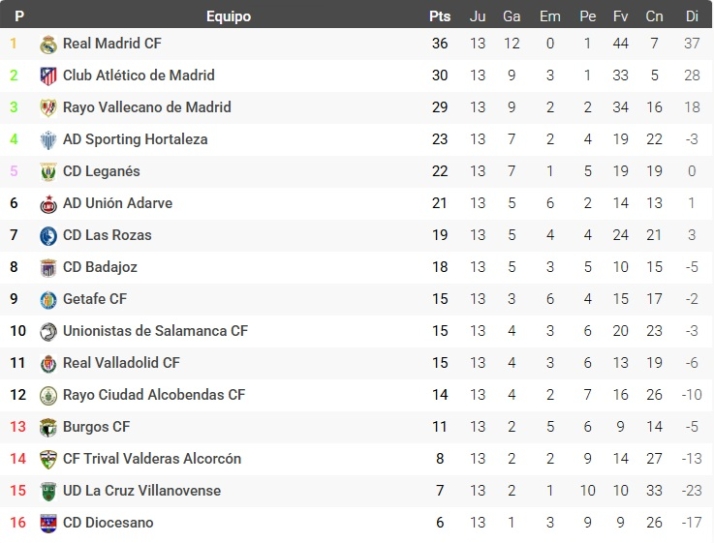Click the CD Diocesano crest icon
Viewport: 714px width, 543px height.
[48, 523]
